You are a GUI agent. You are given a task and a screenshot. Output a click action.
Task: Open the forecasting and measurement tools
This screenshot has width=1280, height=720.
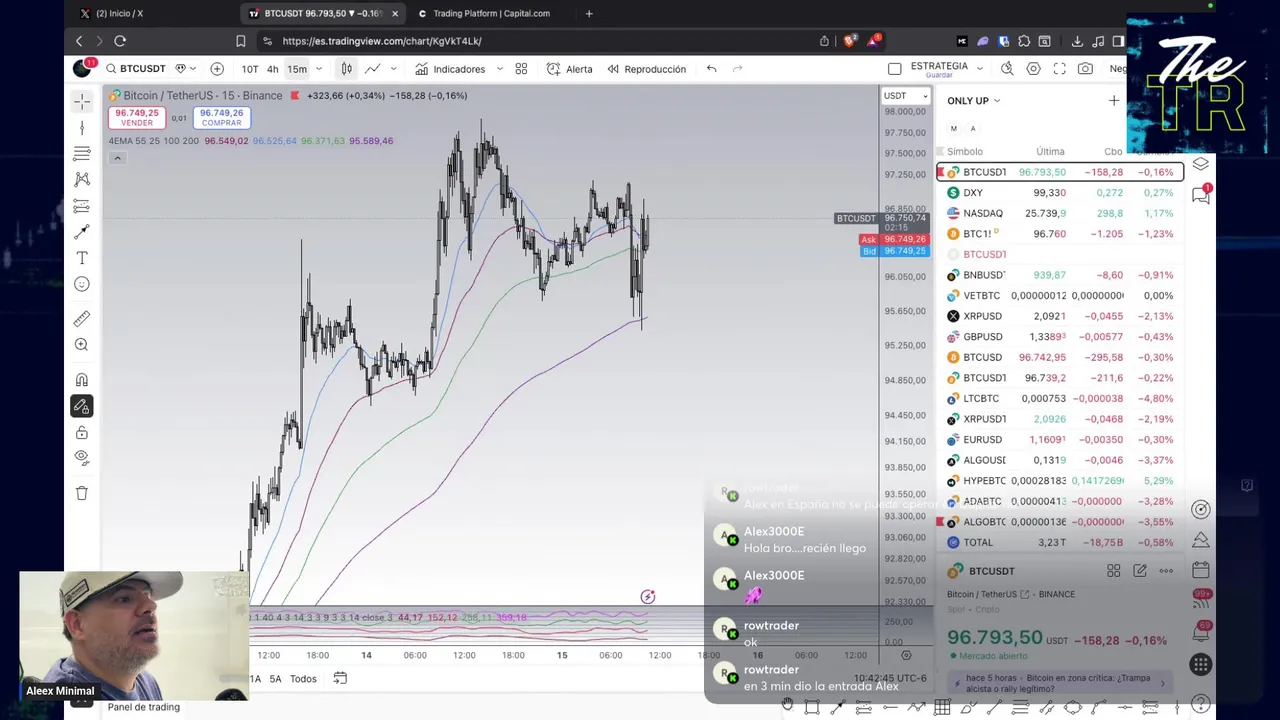pos(82,205)
